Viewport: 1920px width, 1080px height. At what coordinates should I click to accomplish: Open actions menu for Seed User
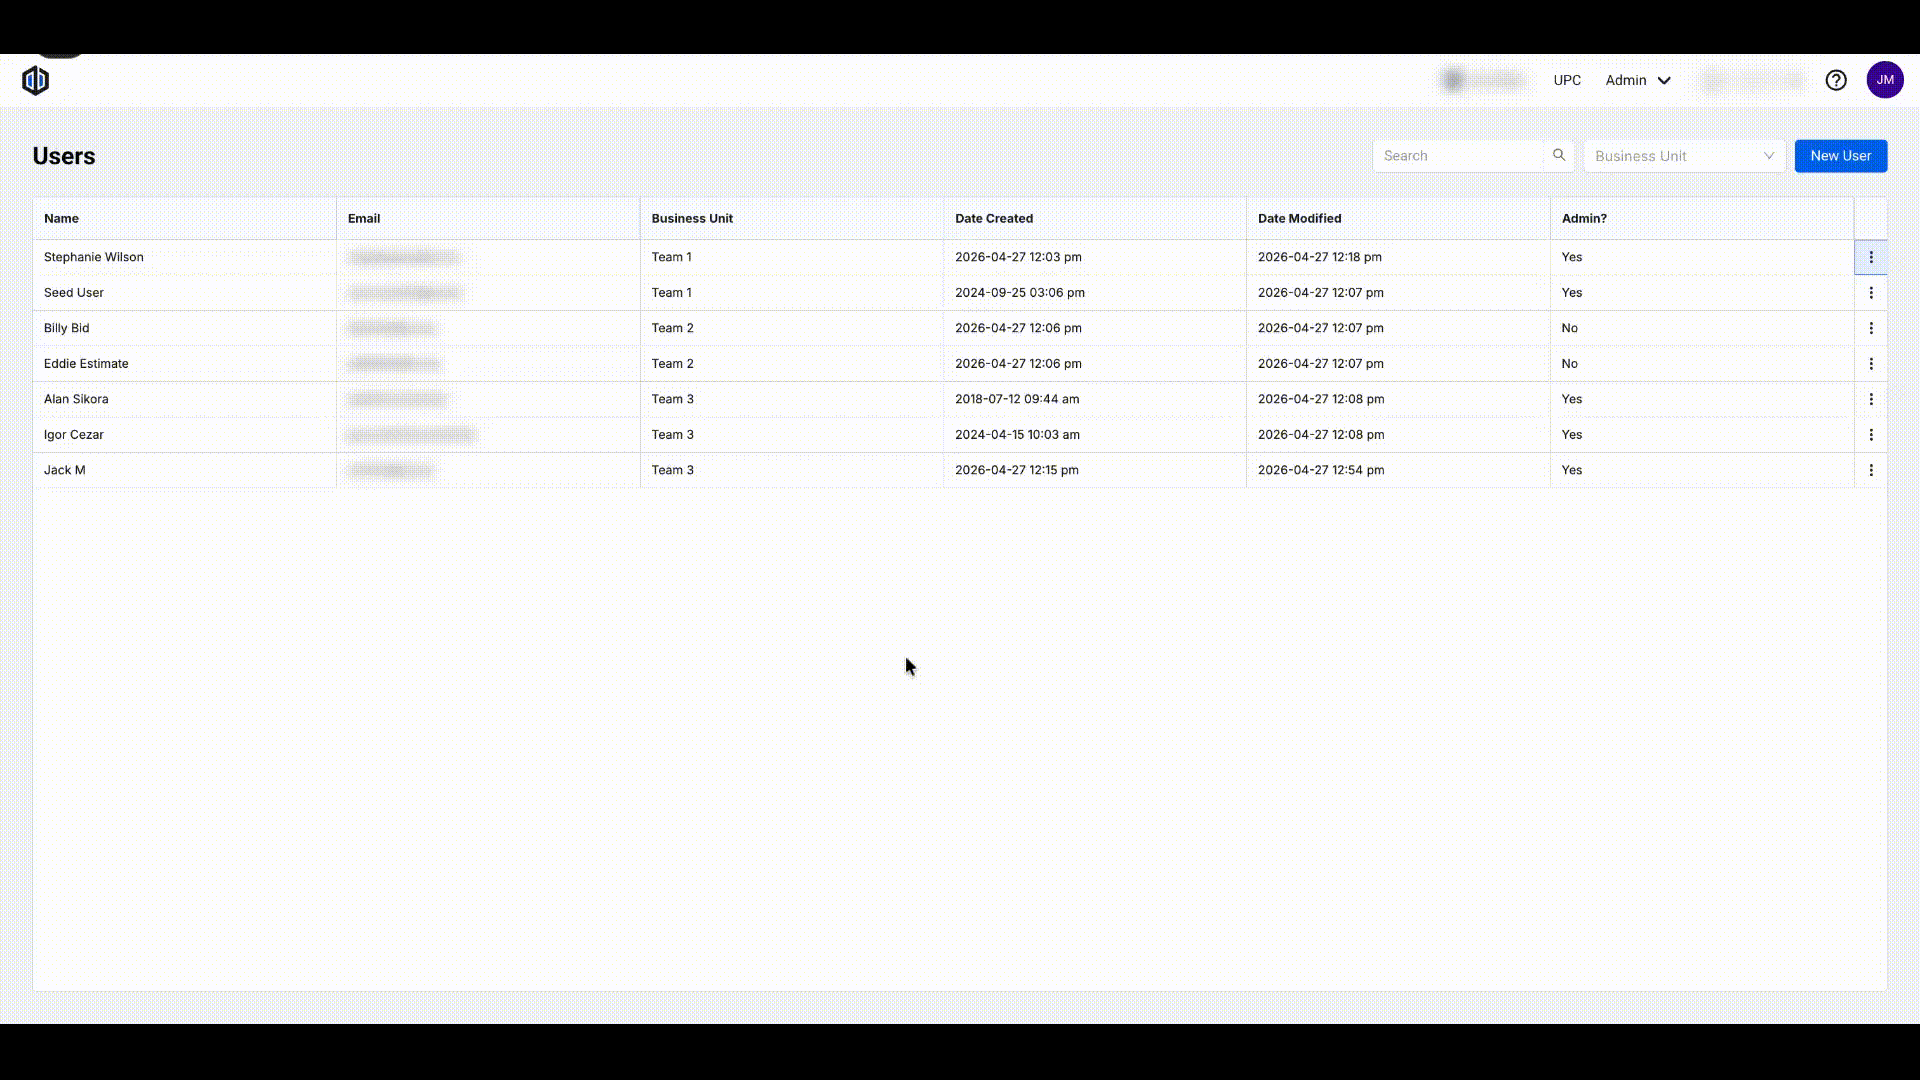1871,293
